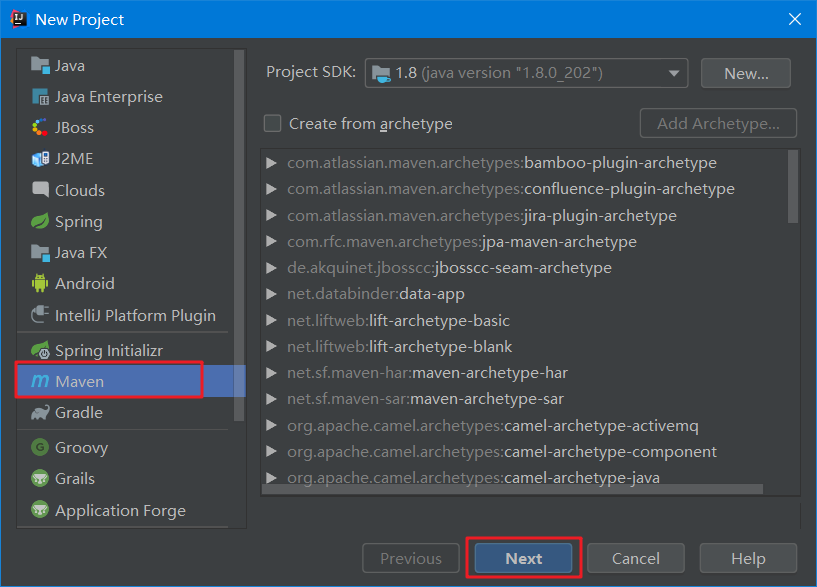
Task: Expand jbosscc-seam-archetype node
Action: 271,268
